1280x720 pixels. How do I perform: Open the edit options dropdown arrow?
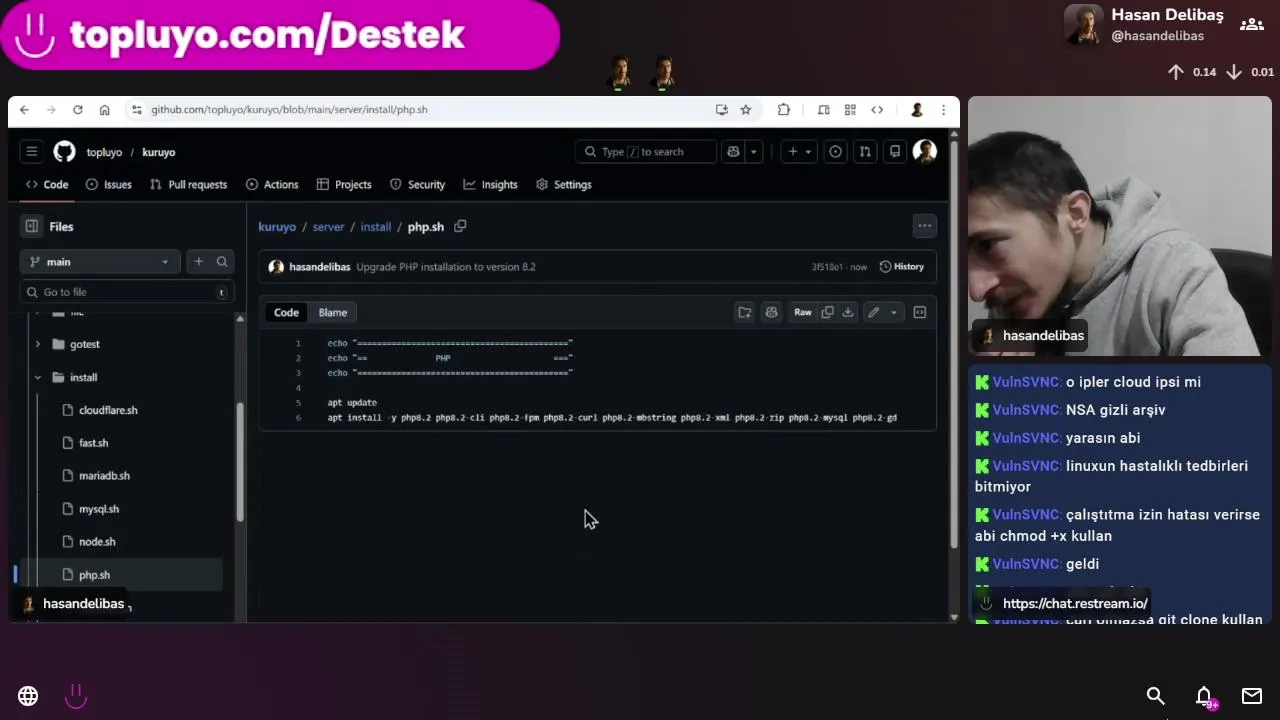[x=894, y=313]
